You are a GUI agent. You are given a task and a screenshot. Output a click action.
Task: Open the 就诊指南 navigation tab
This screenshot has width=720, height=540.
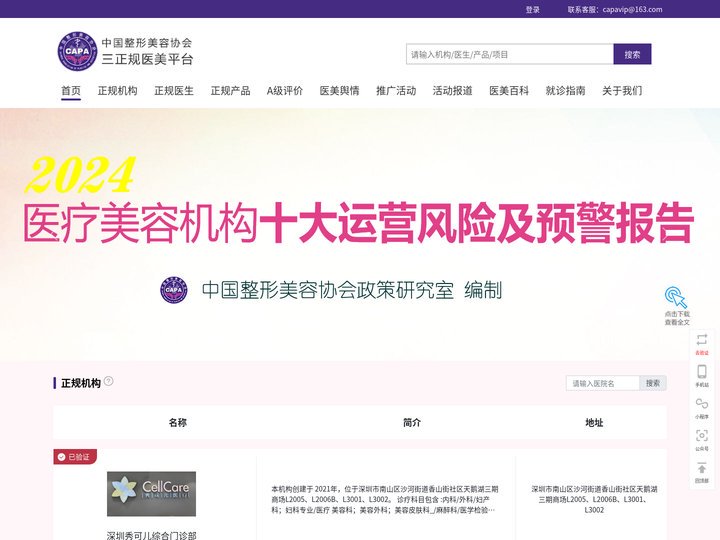[566, 91]
